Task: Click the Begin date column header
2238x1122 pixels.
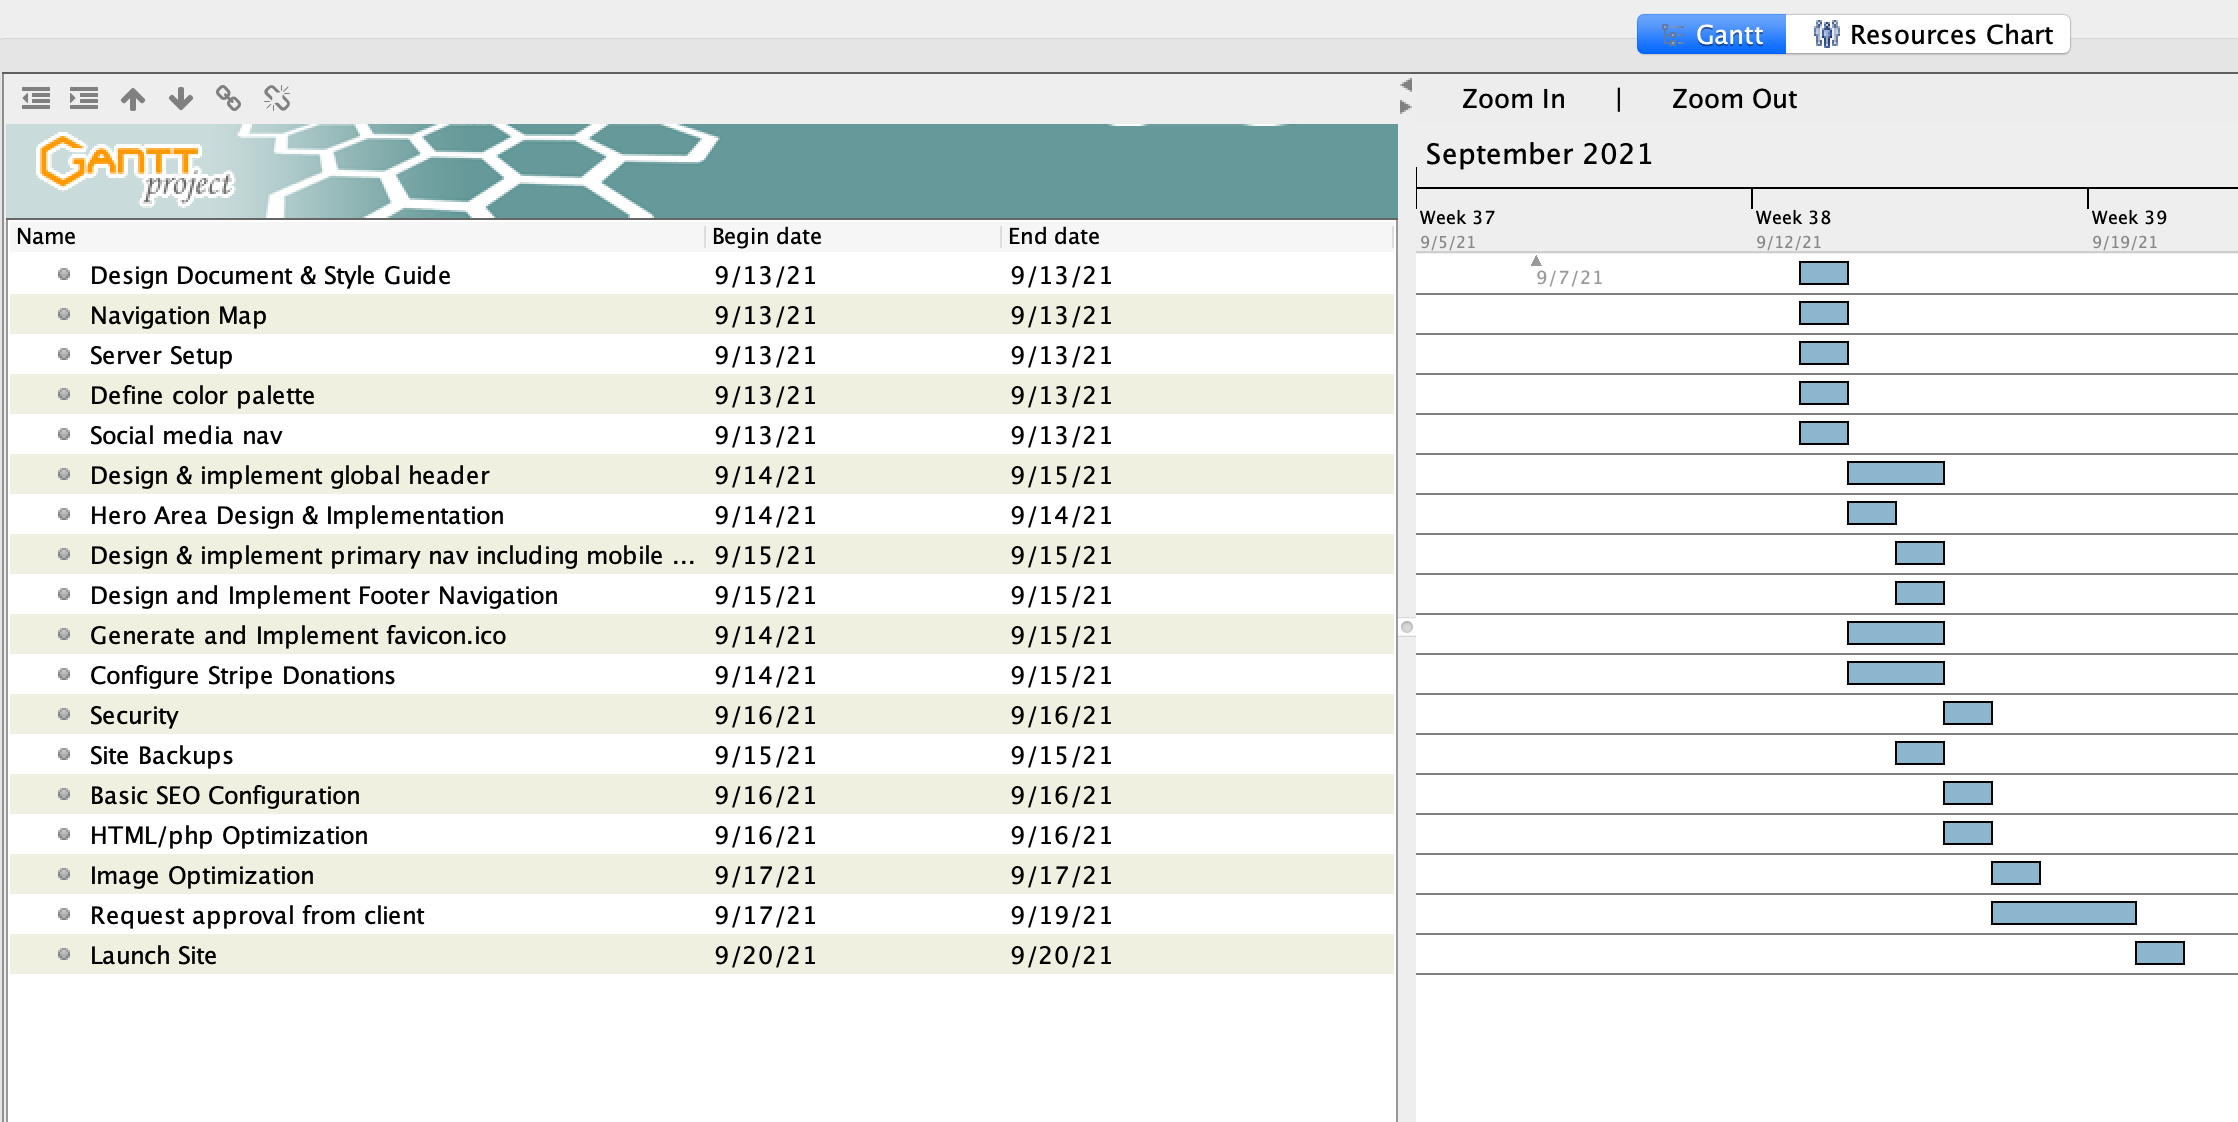Action: click(x=766, y=236)
